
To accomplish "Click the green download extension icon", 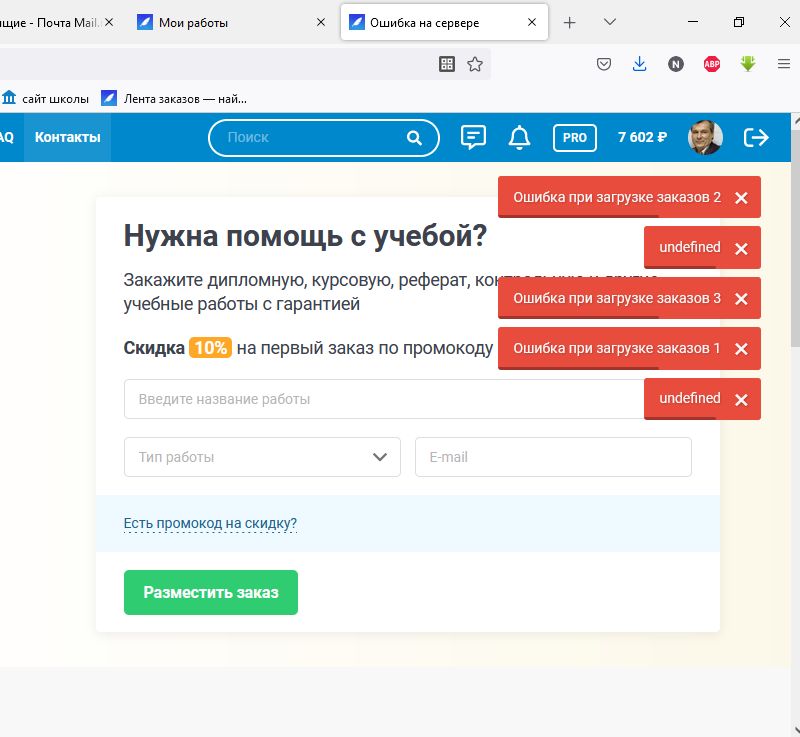I will click(748, 64).
